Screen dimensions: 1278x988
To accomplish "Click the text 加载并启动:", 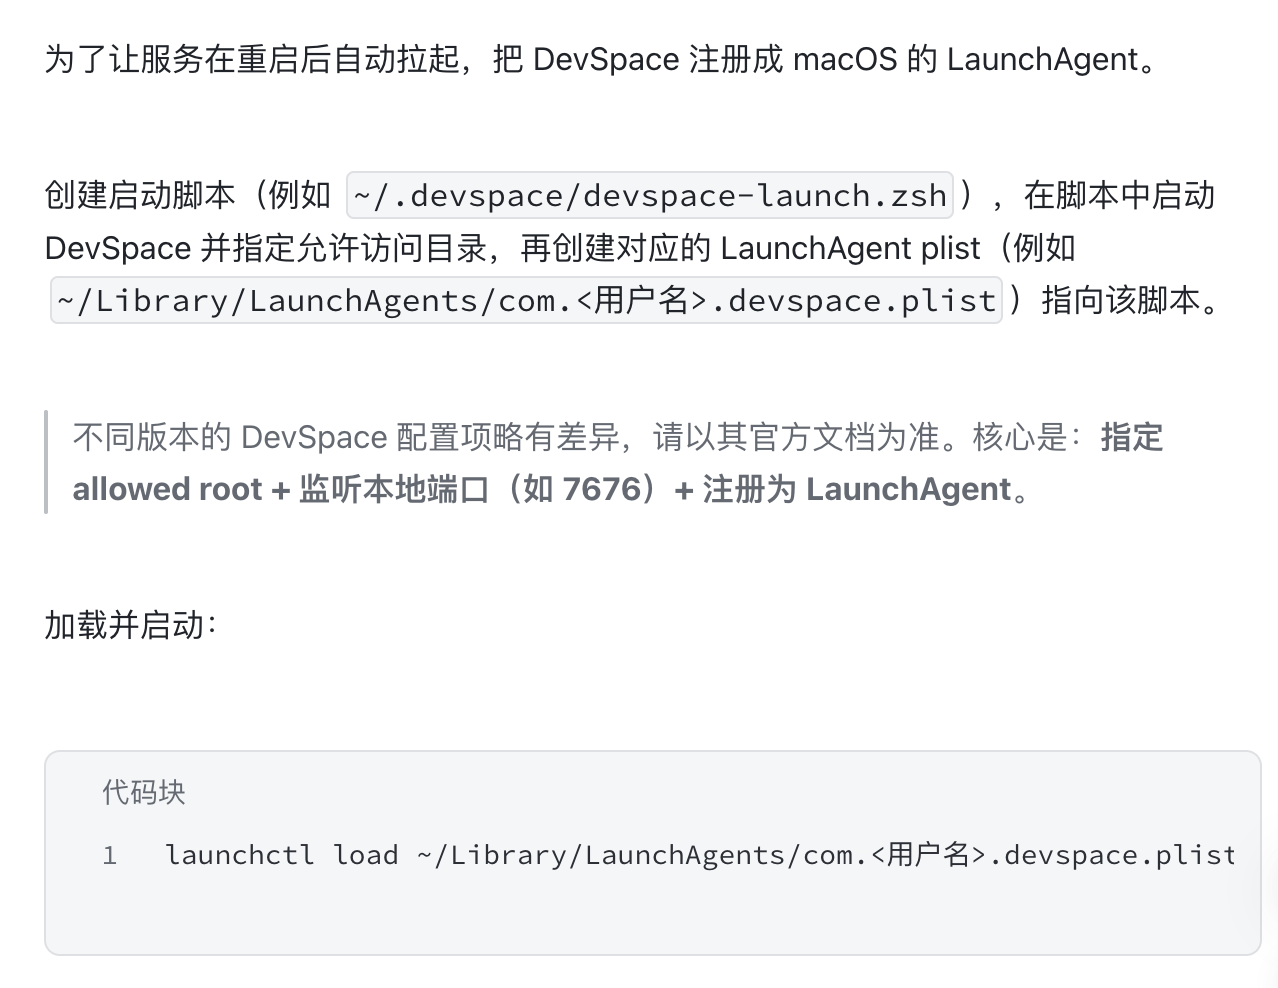I will click(x=131, y=625).
